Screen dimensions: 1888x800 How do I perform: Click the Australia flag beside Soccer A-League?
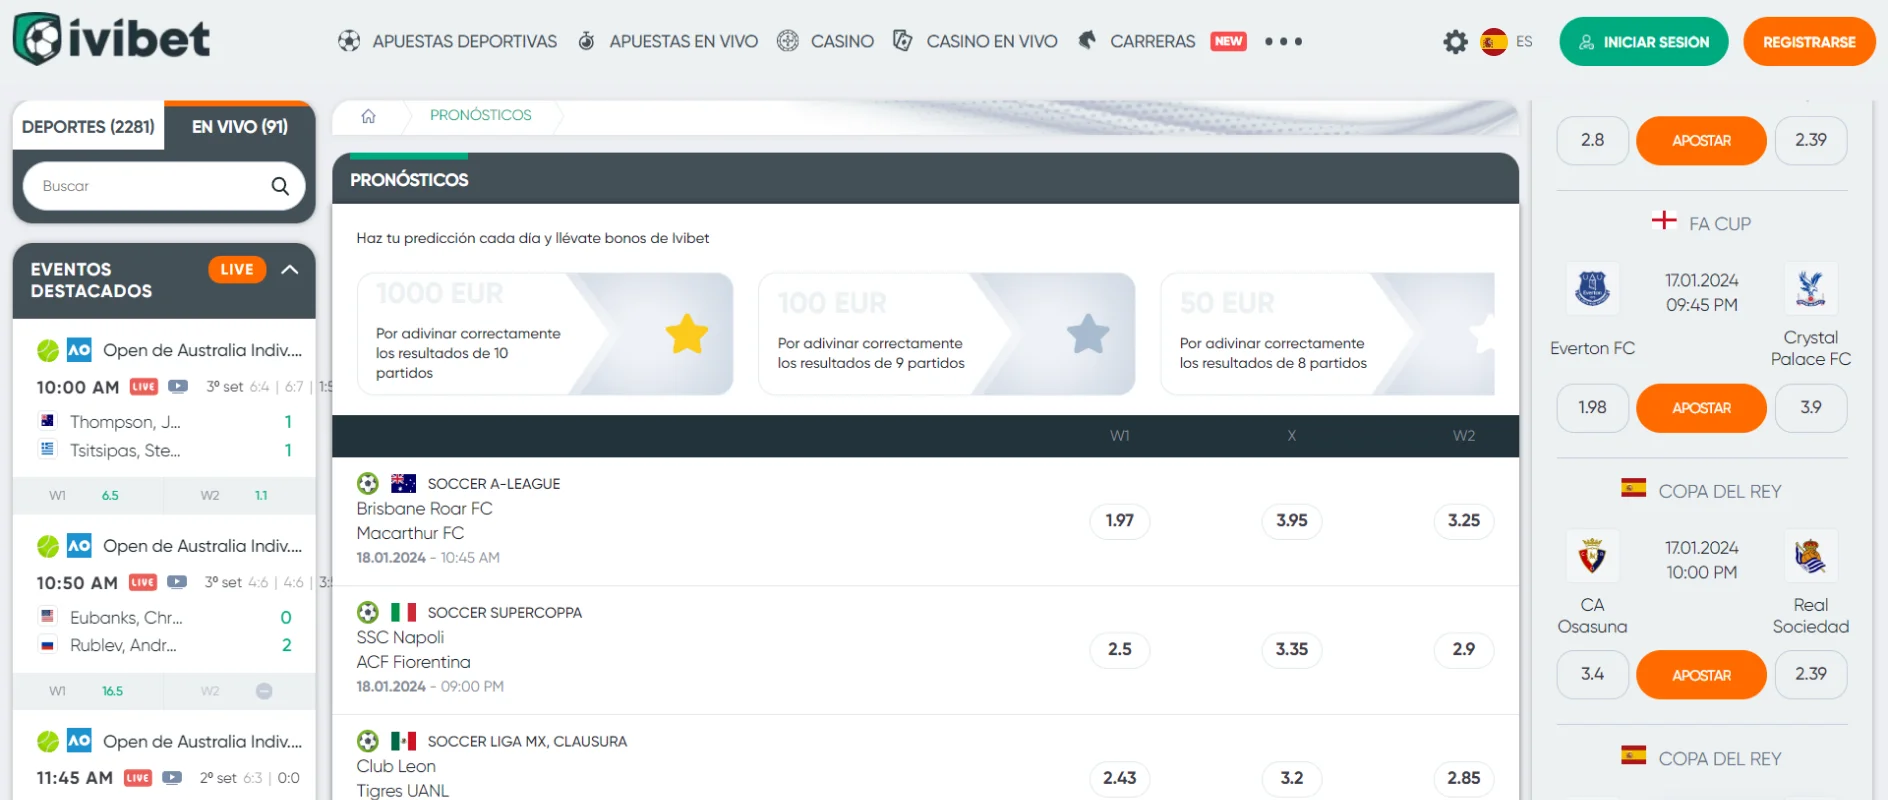403,483
